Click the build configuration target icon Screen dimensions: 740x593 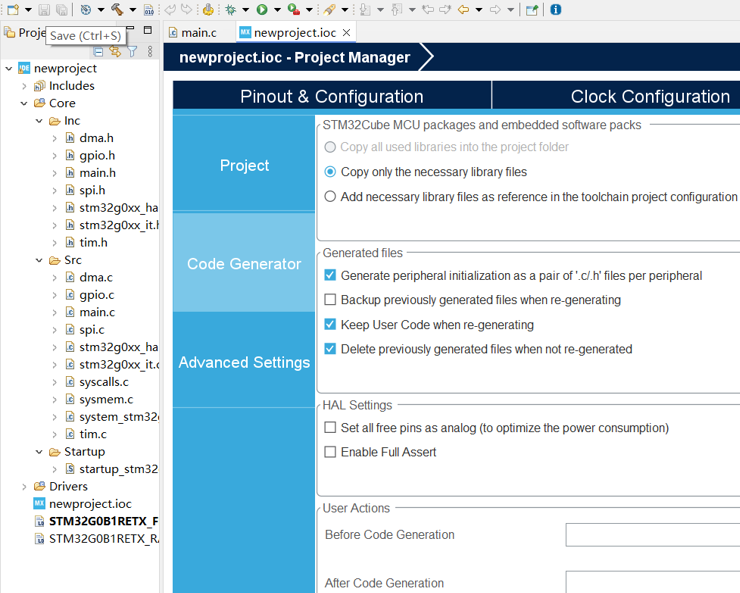coord(86,9)
